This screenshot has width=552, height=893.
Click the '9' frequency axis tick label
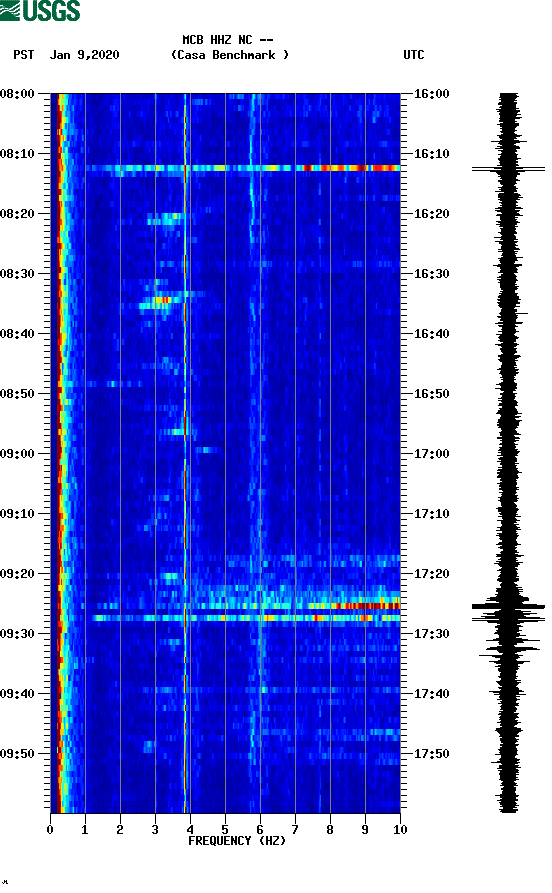point(365,830)
